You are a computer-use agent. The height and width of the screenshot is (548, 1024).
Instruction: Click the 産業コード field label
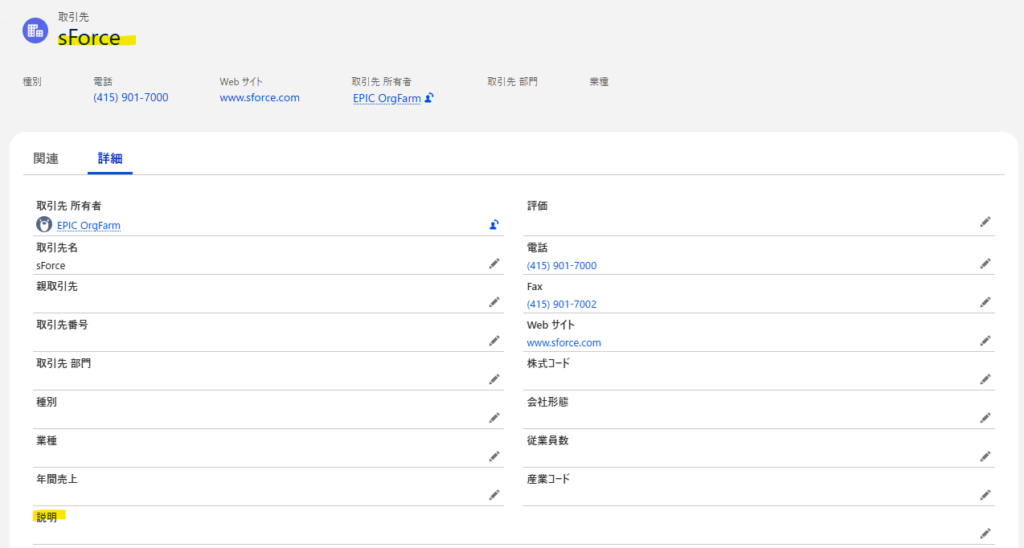(548, 479)
